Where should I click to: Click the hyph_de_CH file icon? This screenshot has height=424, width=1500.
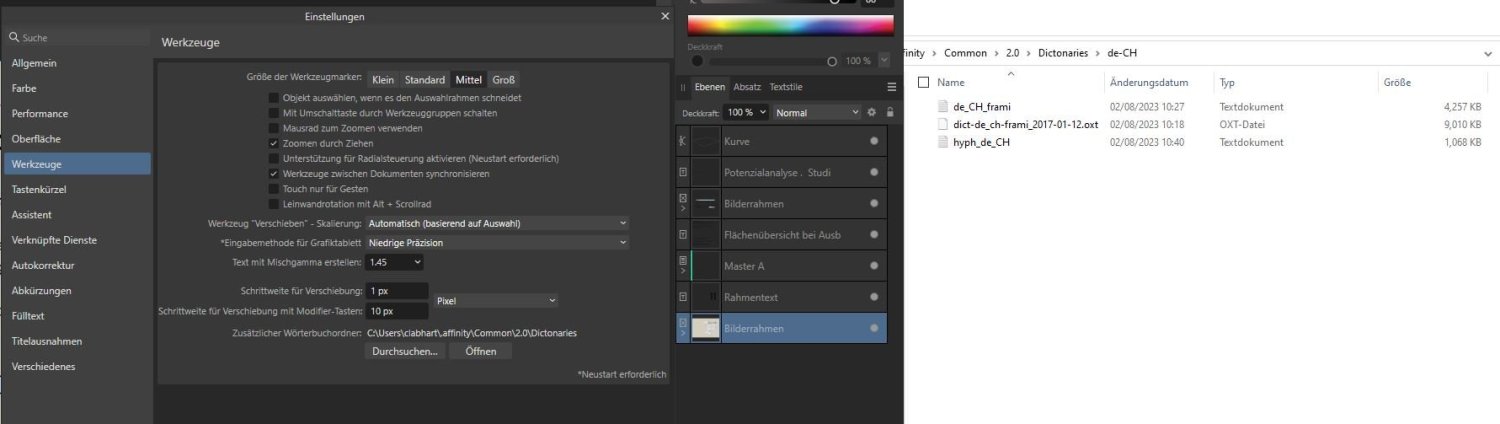click(x=943, y=142)
